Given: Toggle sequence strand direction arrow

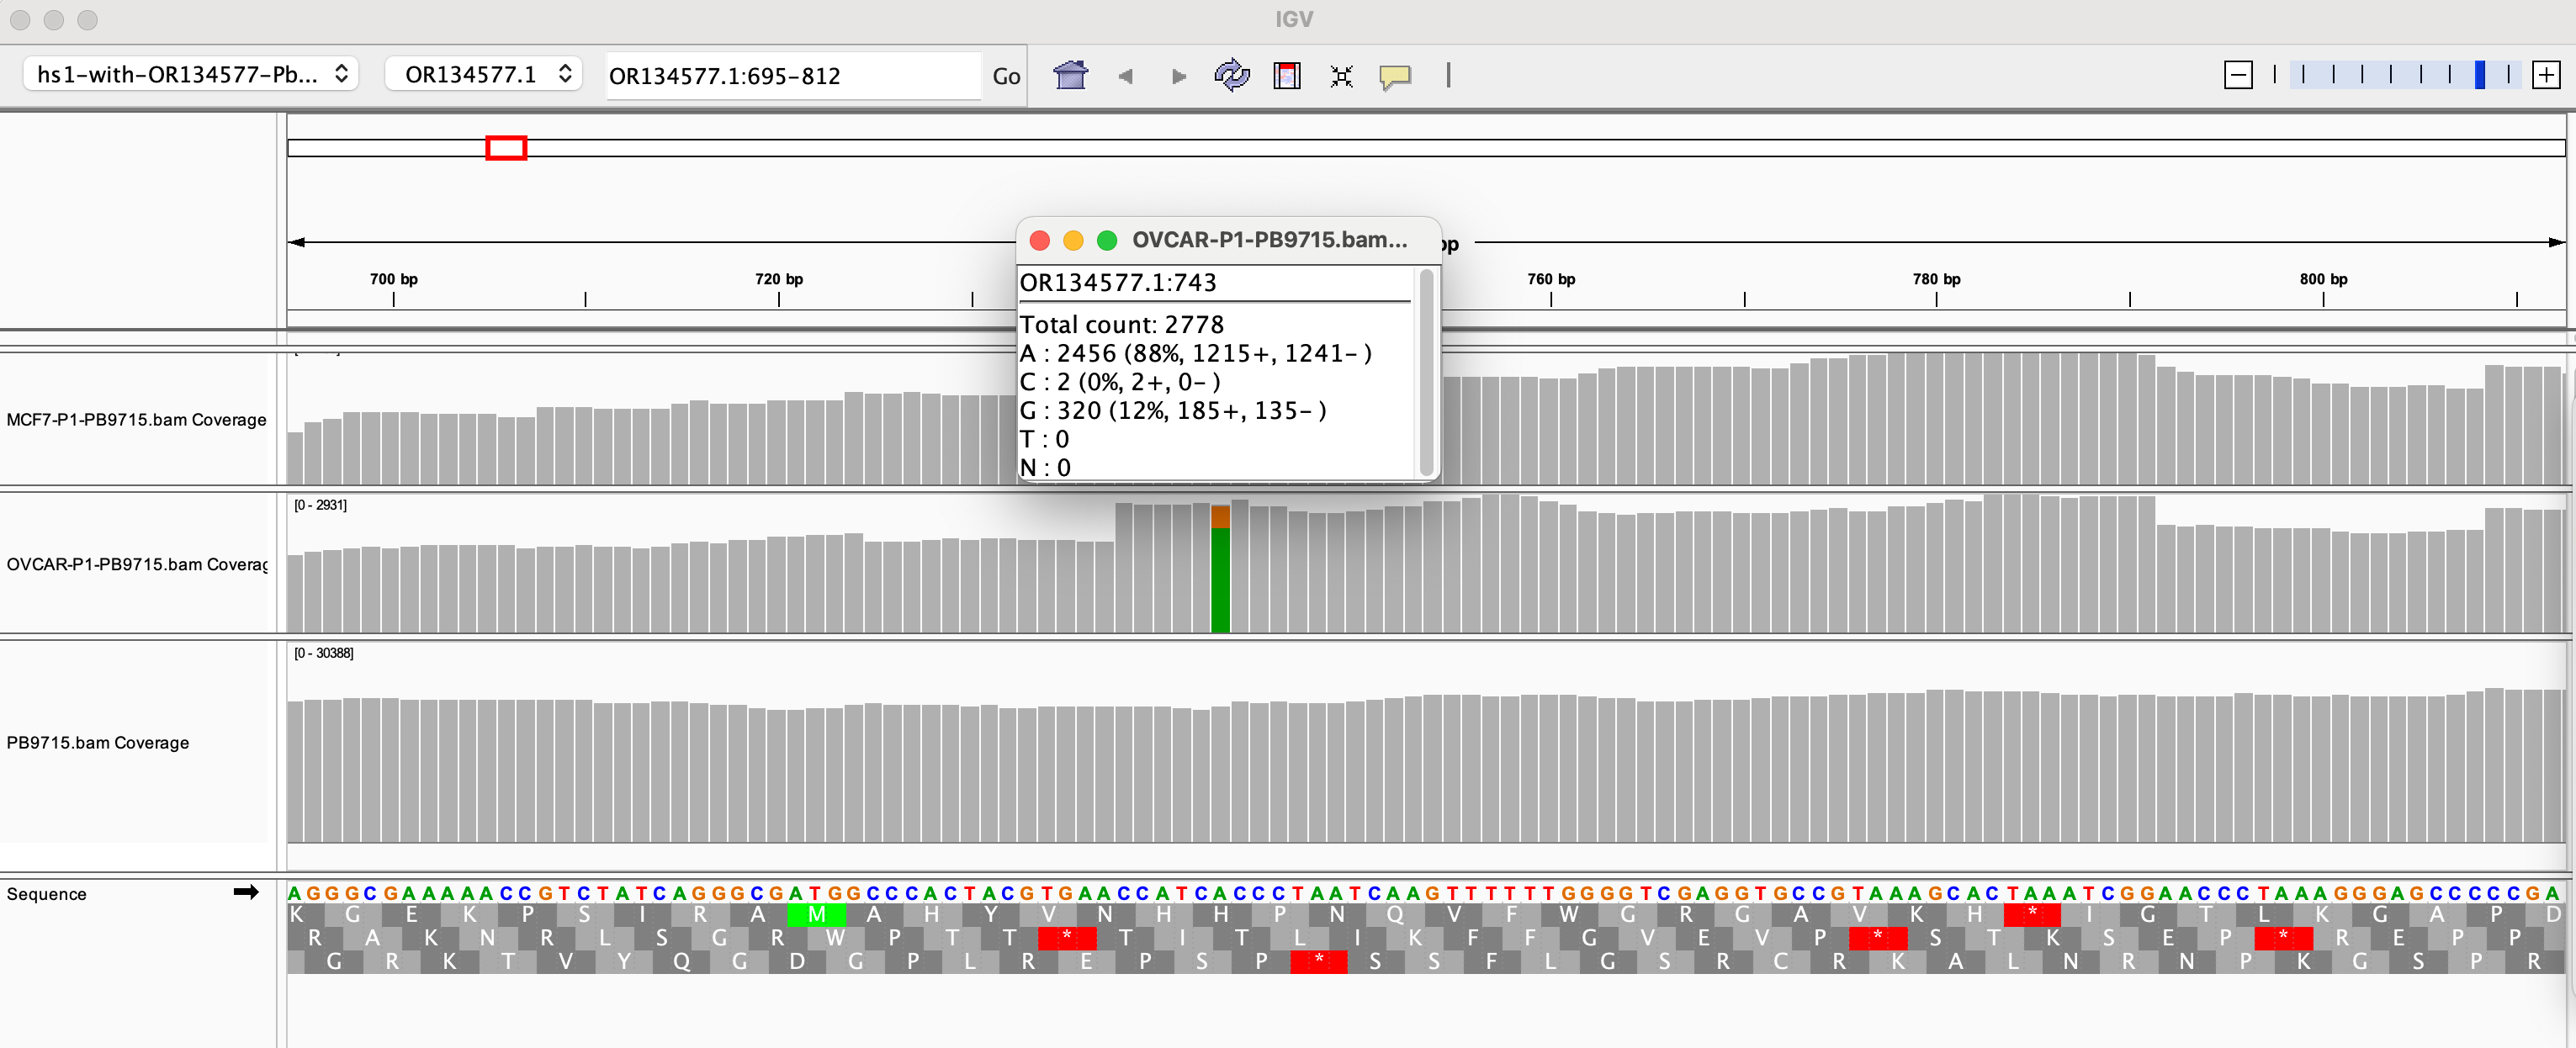Looking at the screenshot, I should tap(246, 892).
